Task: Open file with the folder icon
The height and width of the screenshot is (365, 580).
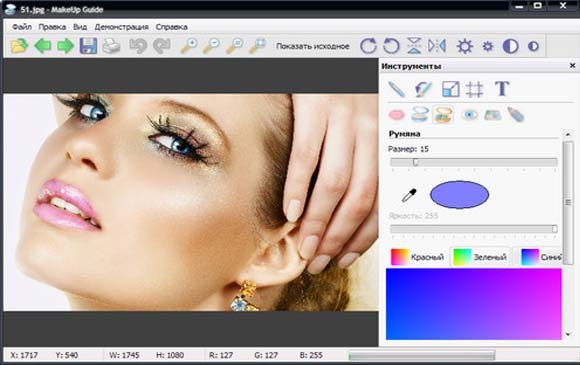Action: [19, 46]
